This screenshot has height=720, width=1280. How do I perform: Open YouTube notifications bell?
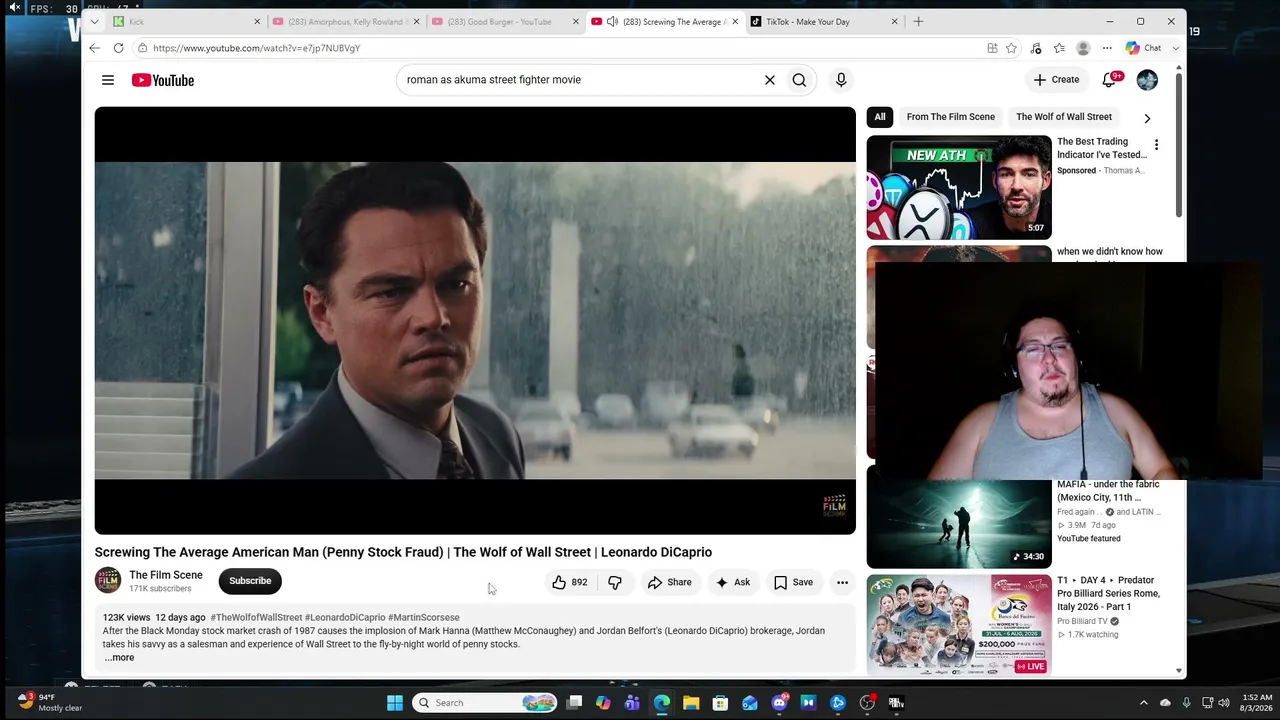coord(1109,80)
